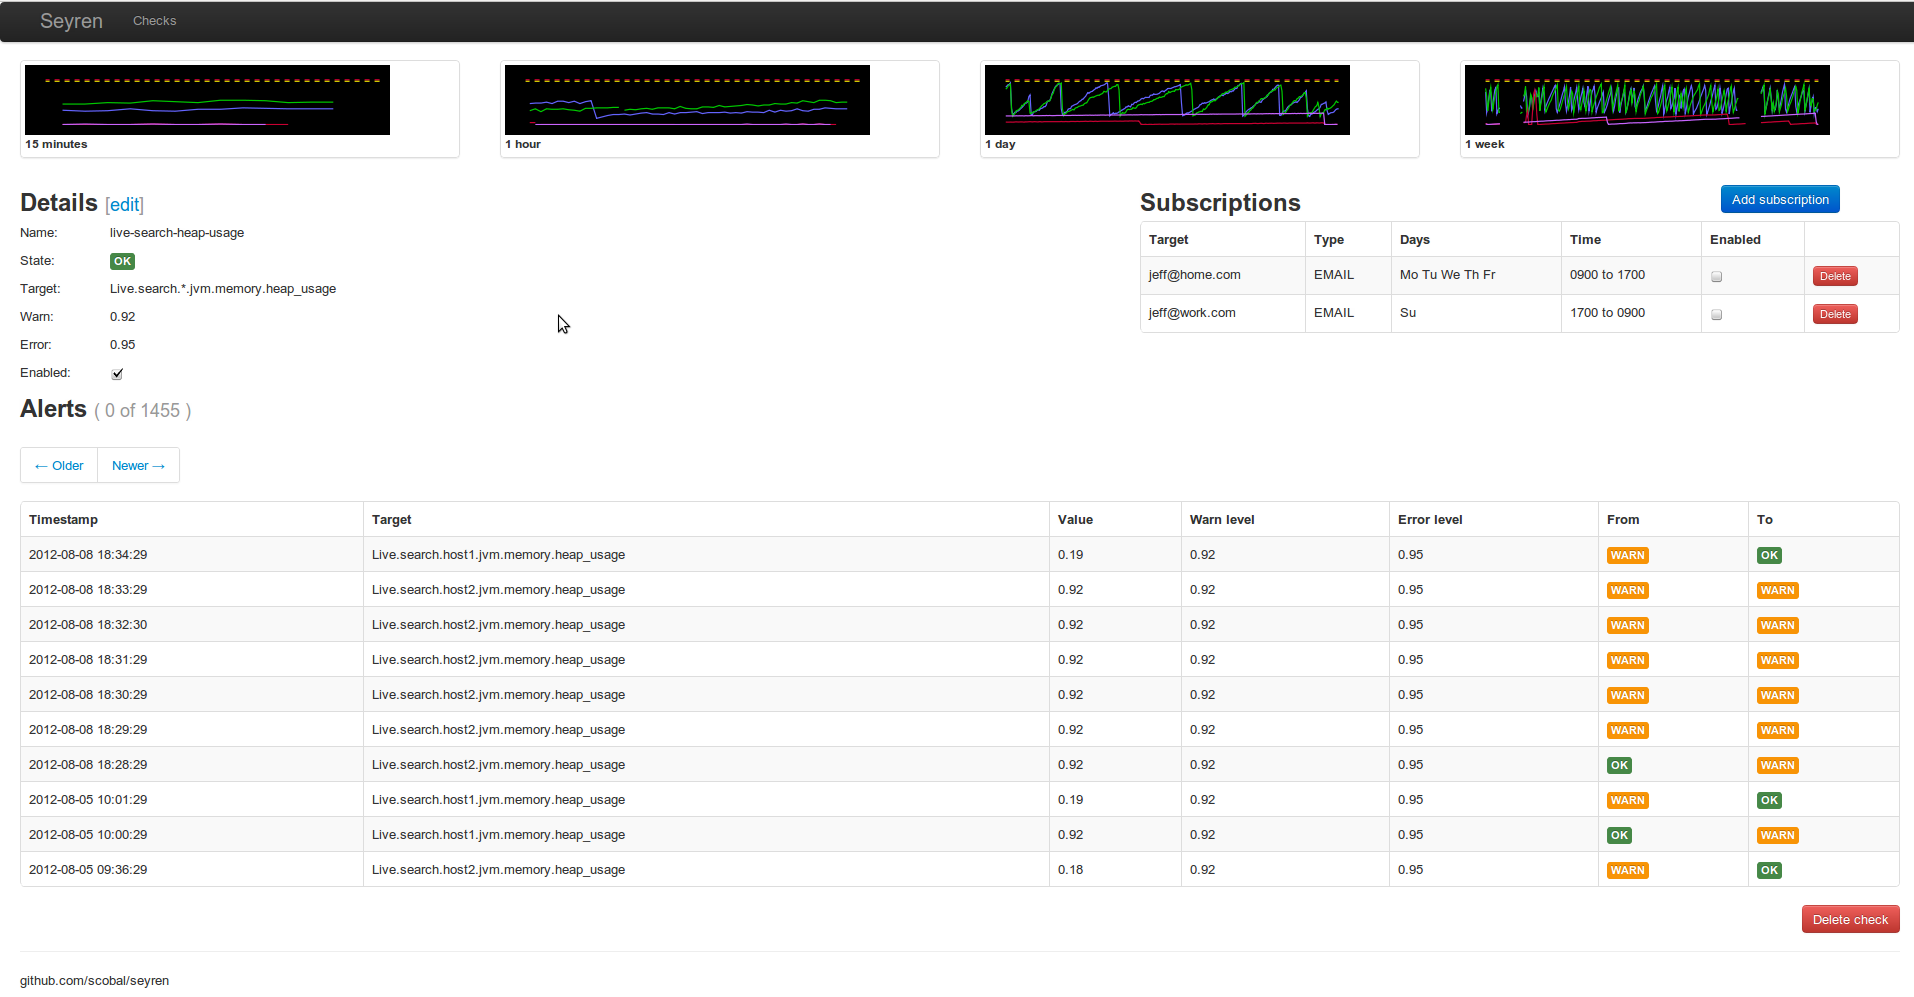This screenshot has height=997, width=1914.
Task: Click the OK To badge in 09:36:29 row
Action: pyautogui.click(x=1769, y=870)
